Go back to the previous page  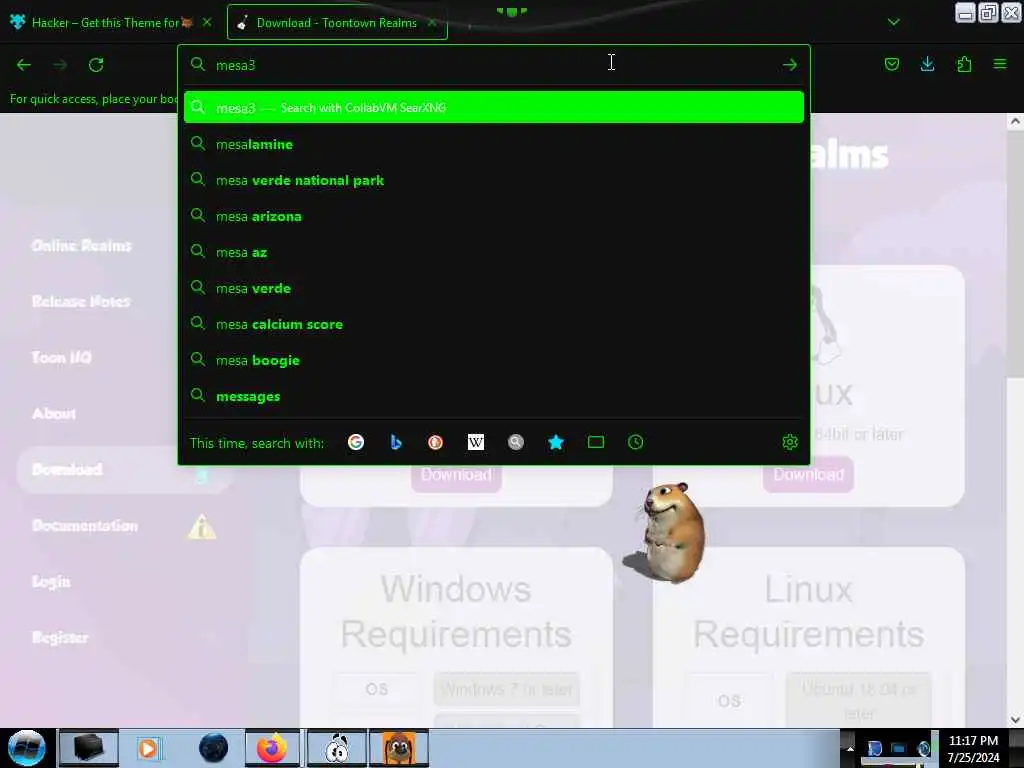(24, 65)
